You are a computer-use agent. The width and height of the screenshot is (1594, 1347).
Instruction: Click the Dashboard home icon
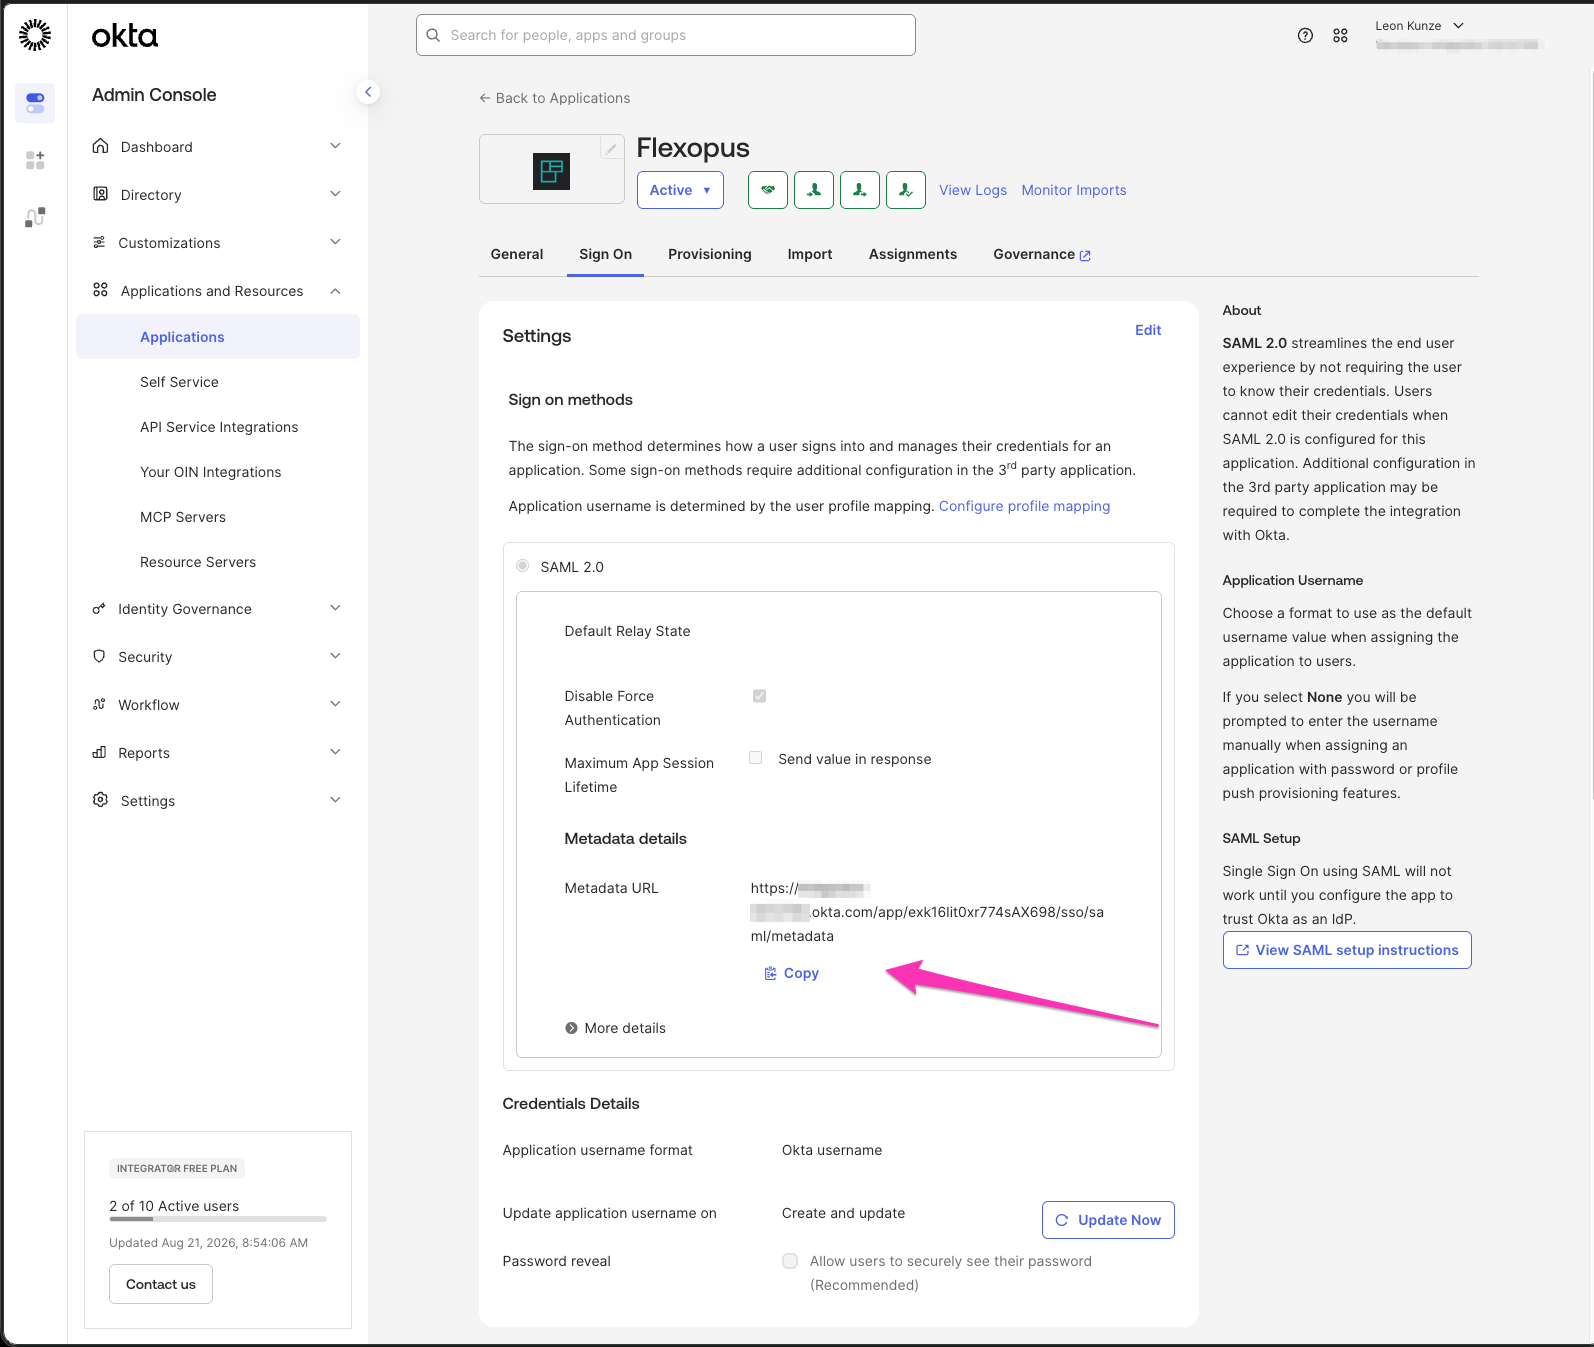coord(100,146)
